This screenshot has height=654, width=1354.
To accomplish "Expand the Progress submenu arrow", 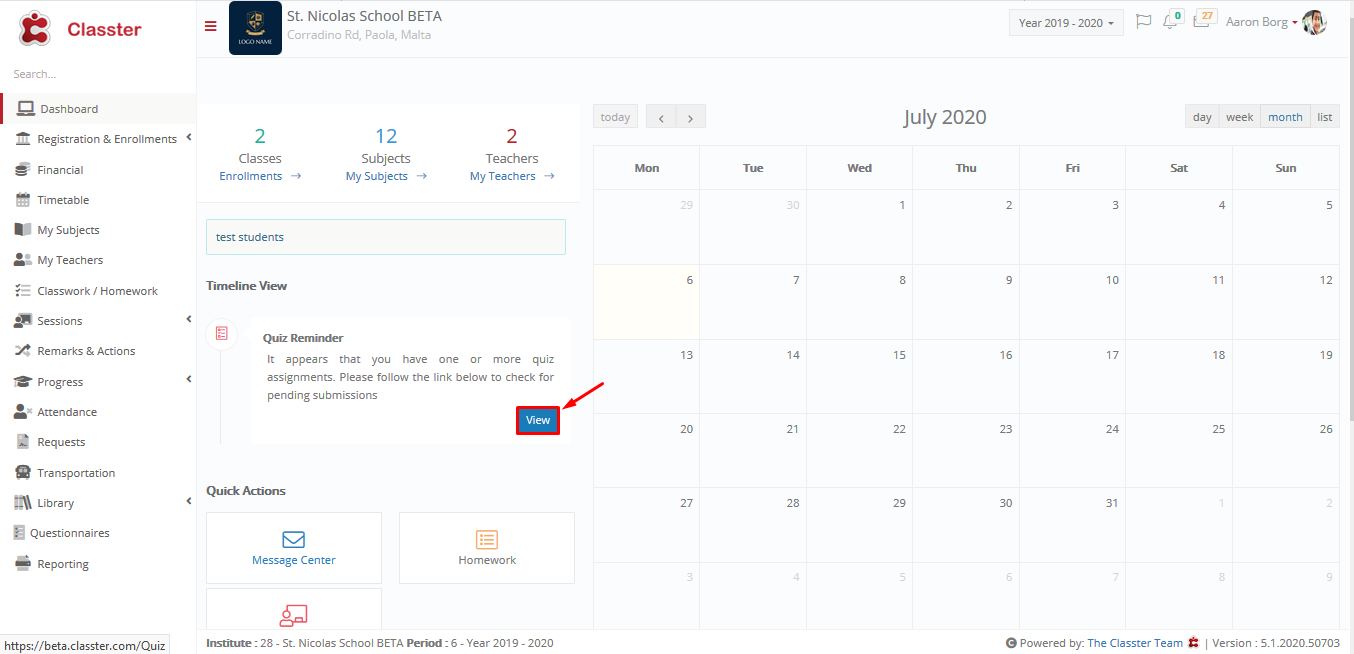I will click(189, 380).
